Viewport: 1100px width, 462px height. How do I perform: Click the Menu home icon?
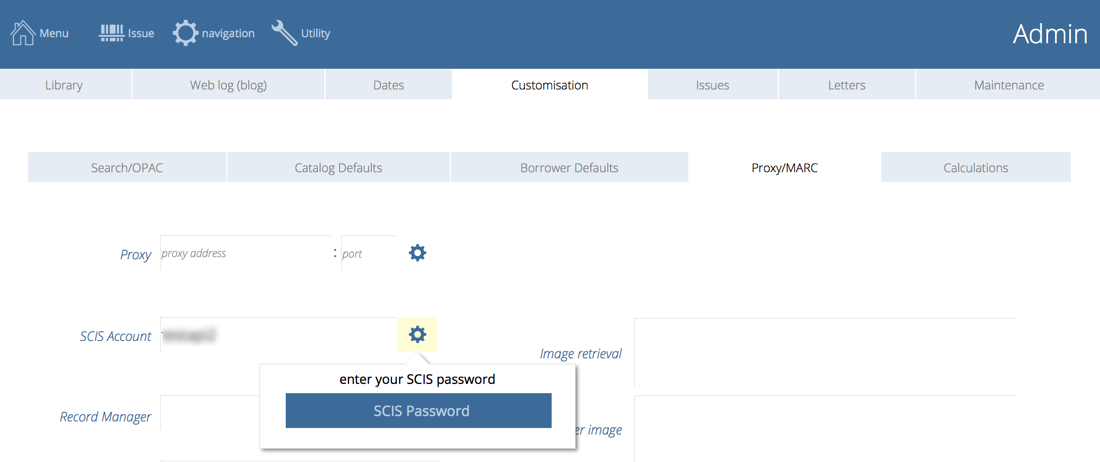point(22,33)
